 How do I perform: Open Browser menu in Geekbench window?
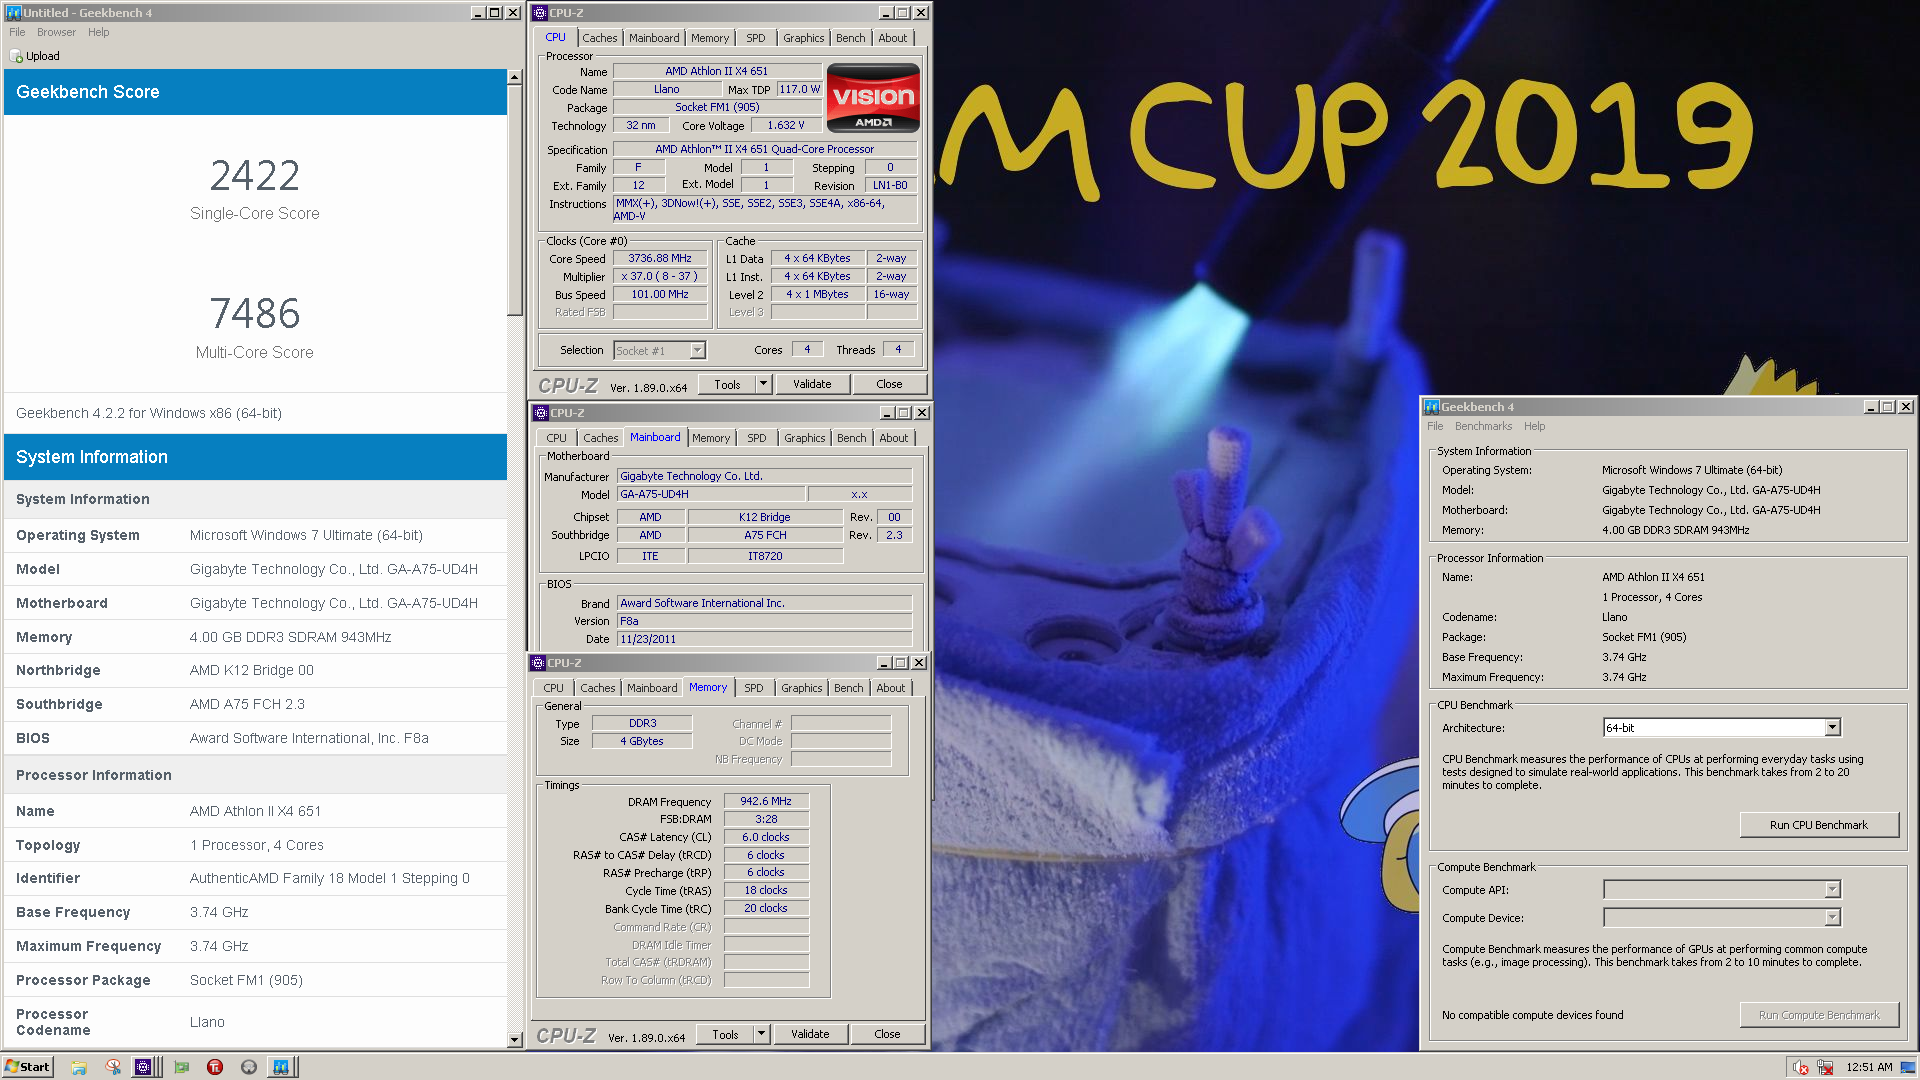(x=56, y=32)
